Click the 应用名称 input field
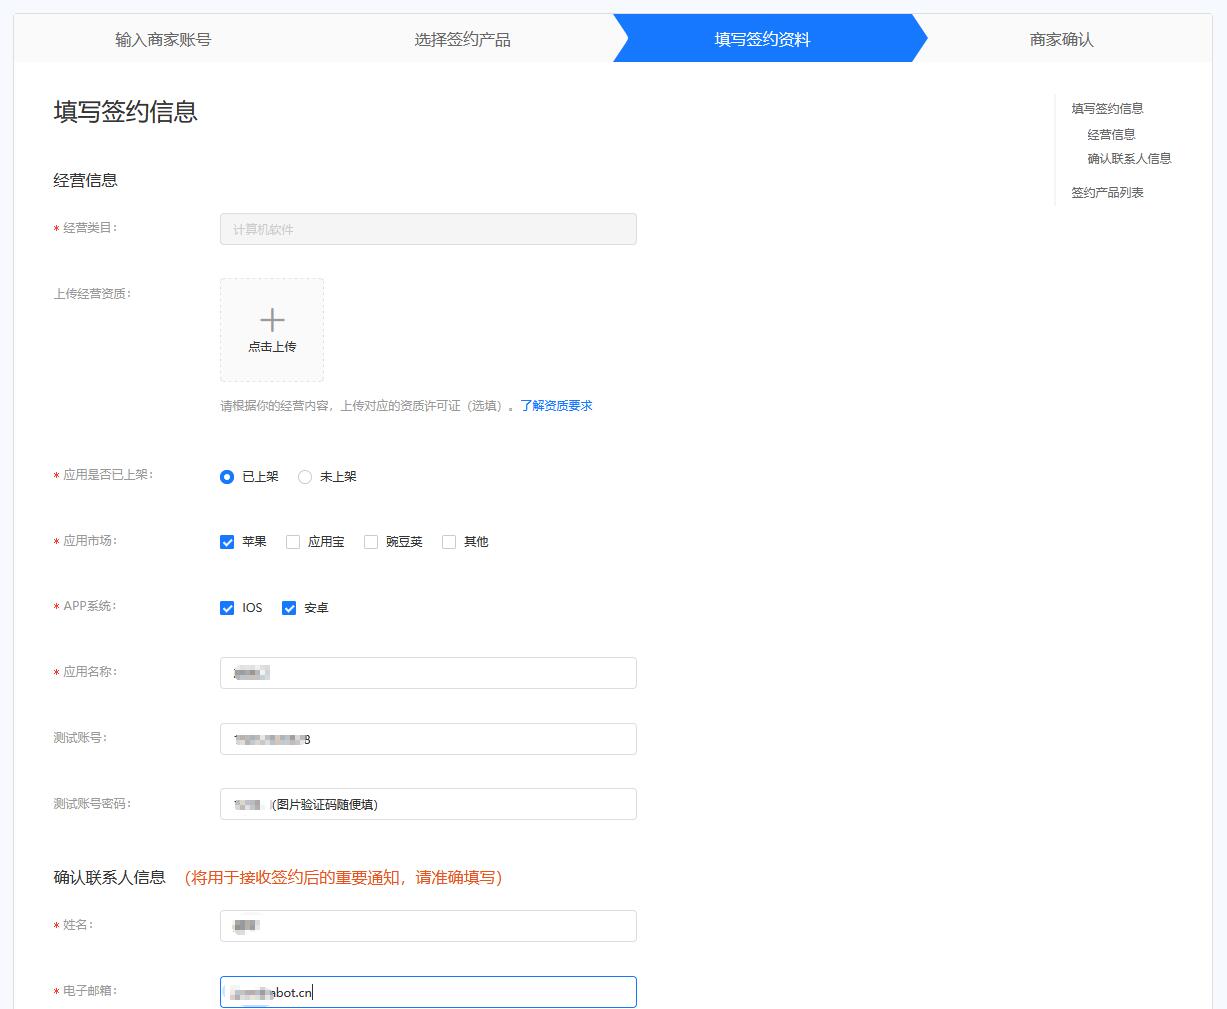The width and height of the screenshot is (1227, 1009). (428, 673)
